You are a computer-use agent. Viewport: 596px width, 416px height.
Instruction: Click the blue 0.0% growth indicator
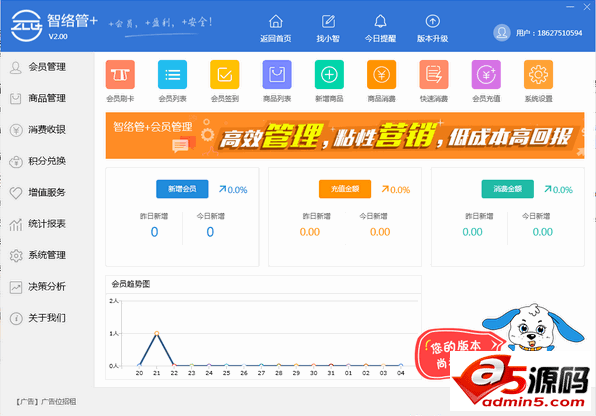click(233, 189)
